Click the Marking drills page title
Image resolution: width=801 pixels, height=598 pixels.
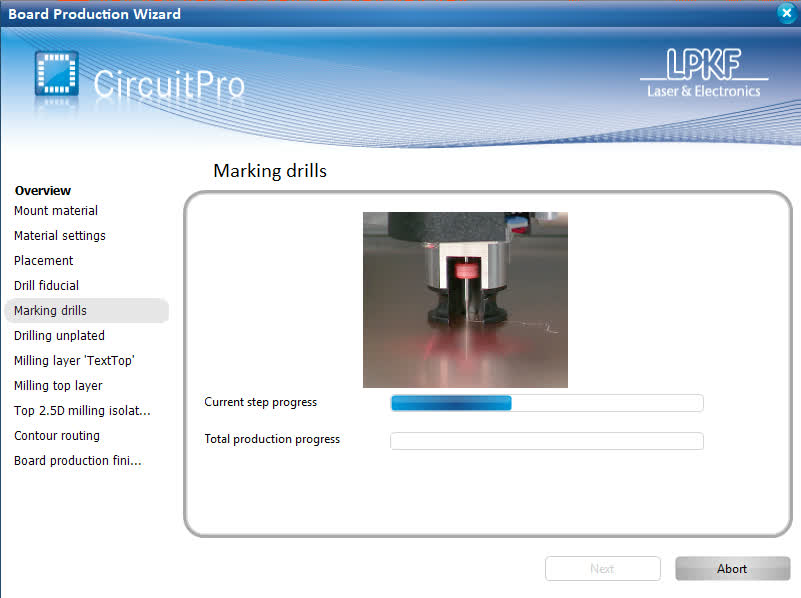click(x=270, y=171)
